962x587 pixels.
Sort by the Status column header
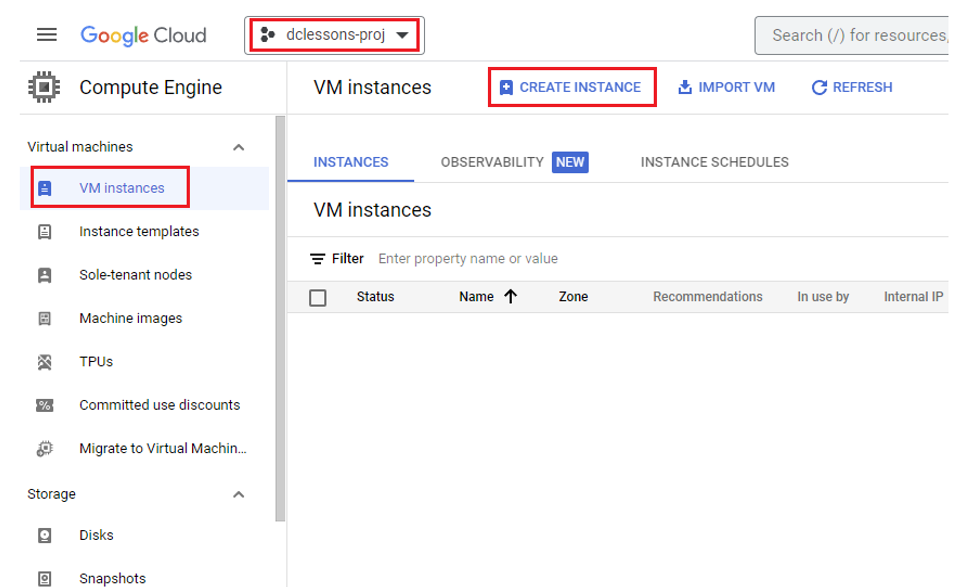[375, 297]
